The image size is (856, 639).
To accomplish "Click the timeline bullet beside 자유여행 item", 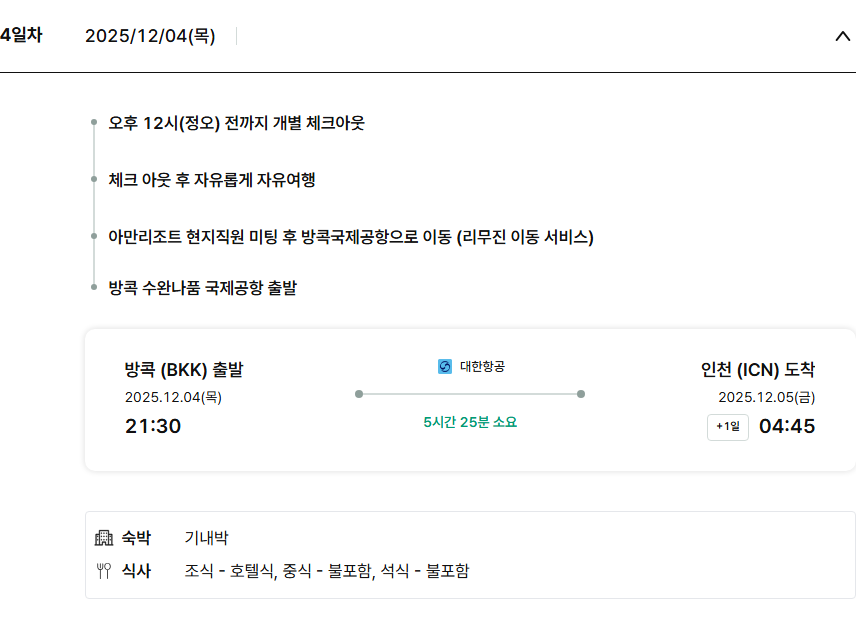I will coord(93,180).
